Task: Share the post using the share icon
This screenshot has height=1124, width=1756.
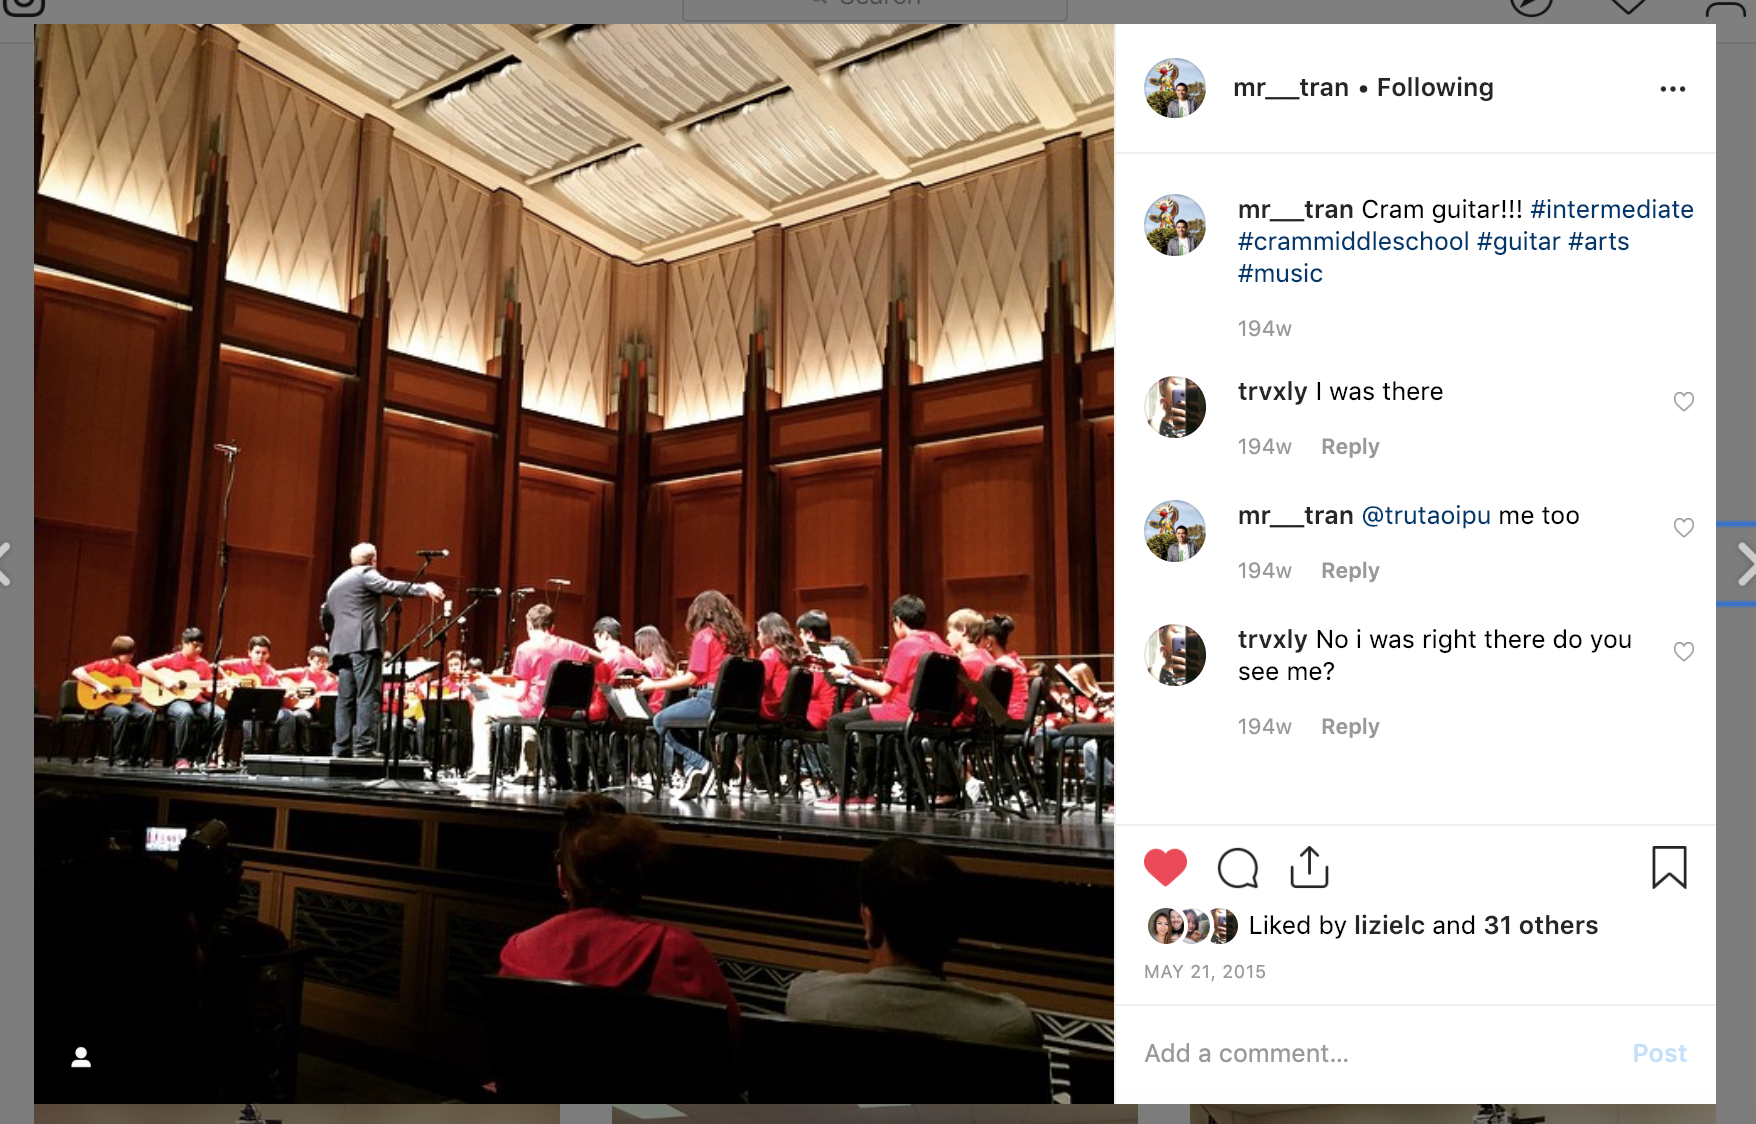Action: [x=1309, y=867]
